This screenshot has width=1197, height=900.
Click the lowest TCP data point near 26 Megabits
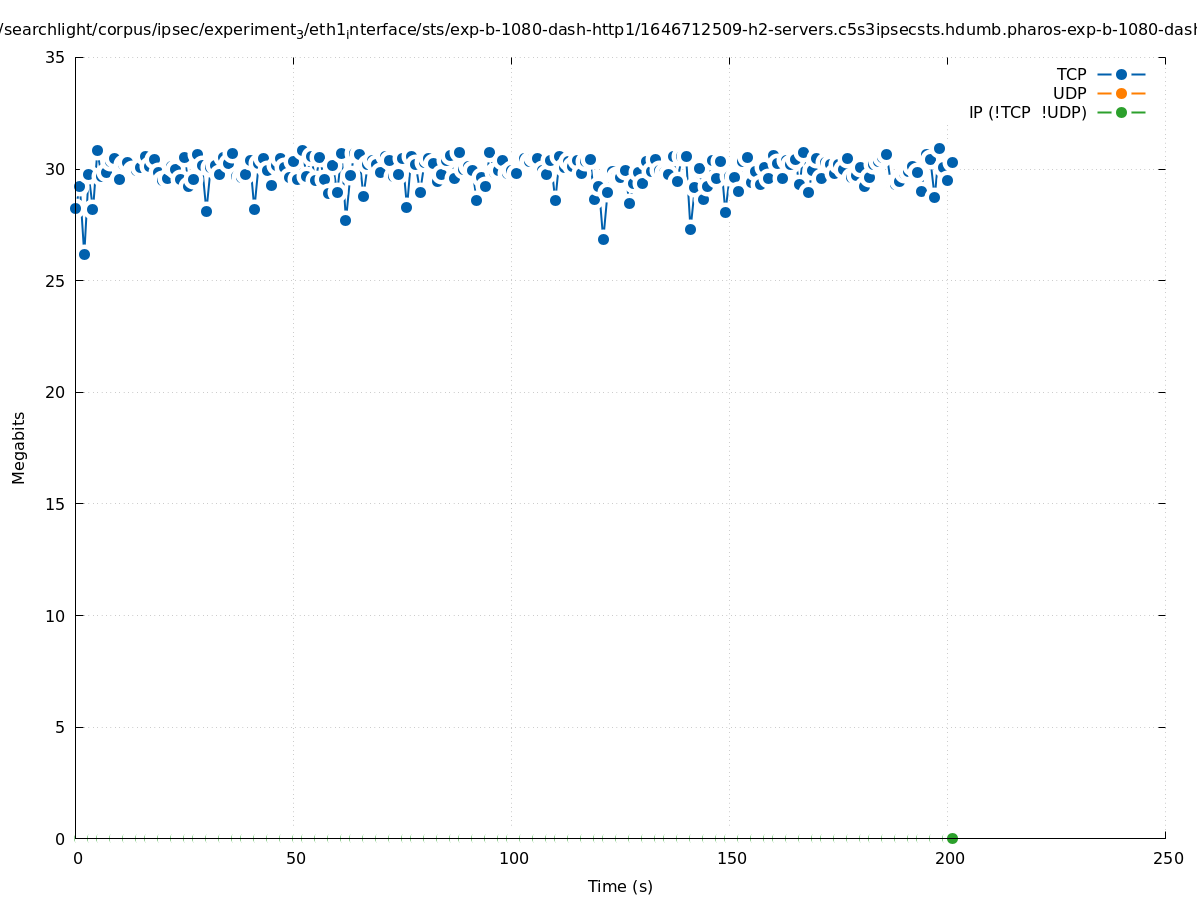pyautogui.click(x=84, y=254)
